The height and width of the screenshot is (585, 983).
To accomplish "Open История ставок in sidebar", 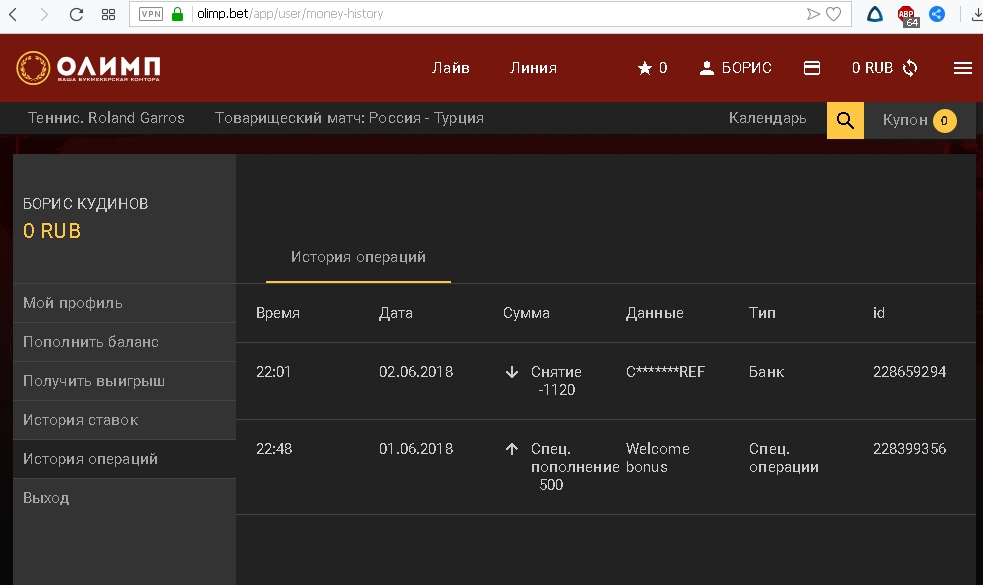I will tap(81, 420).
